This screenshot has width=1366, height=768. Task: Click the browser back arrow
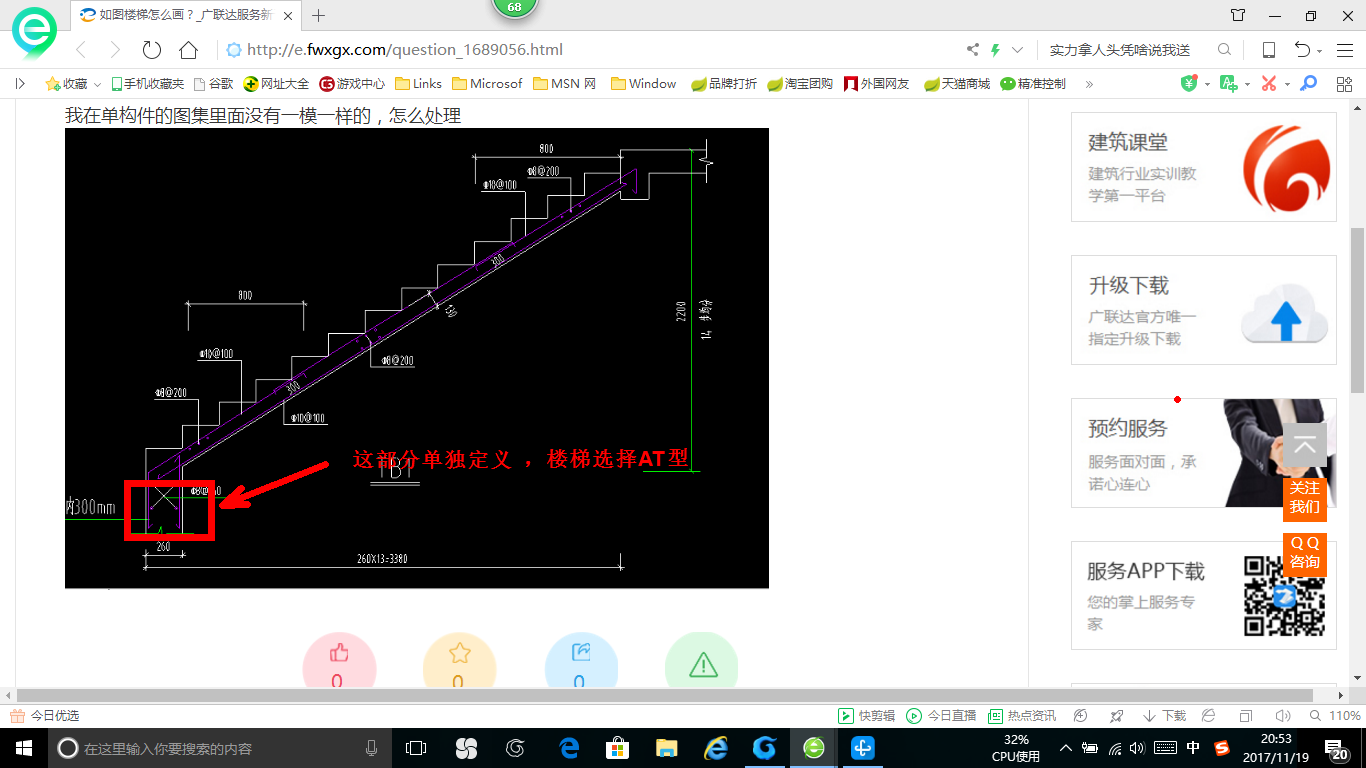click(x=81, y=50)
